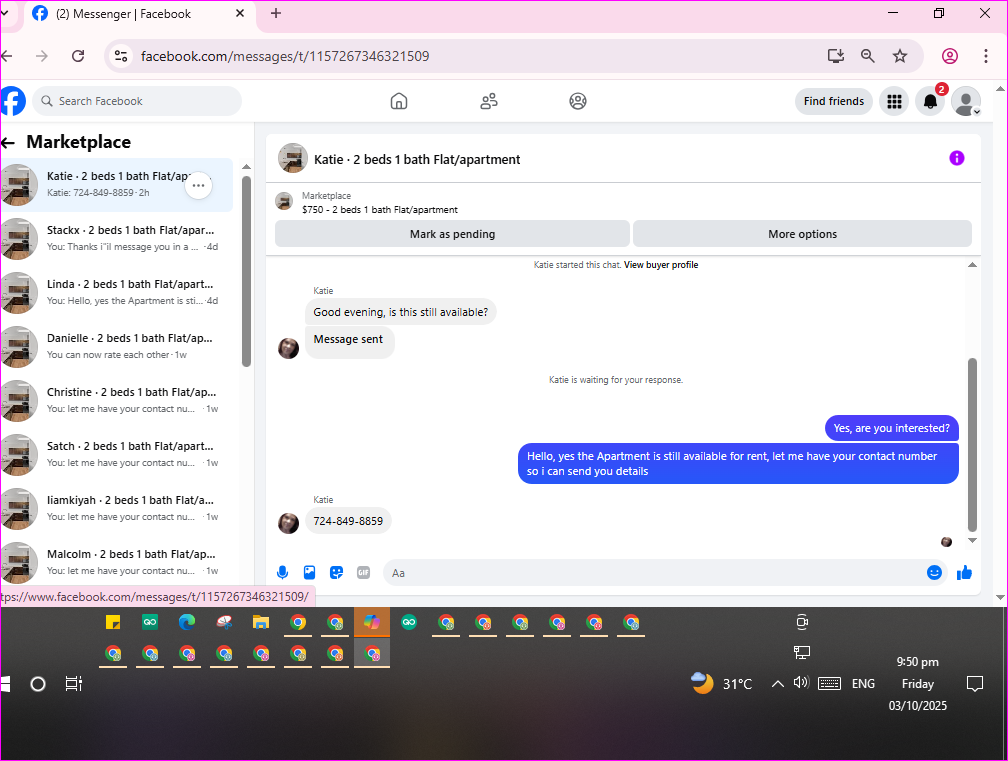Click Katie's avatar in chat header
Image resolution: width=1008 pixels, height=761 pixels.
tap(292, 158)
